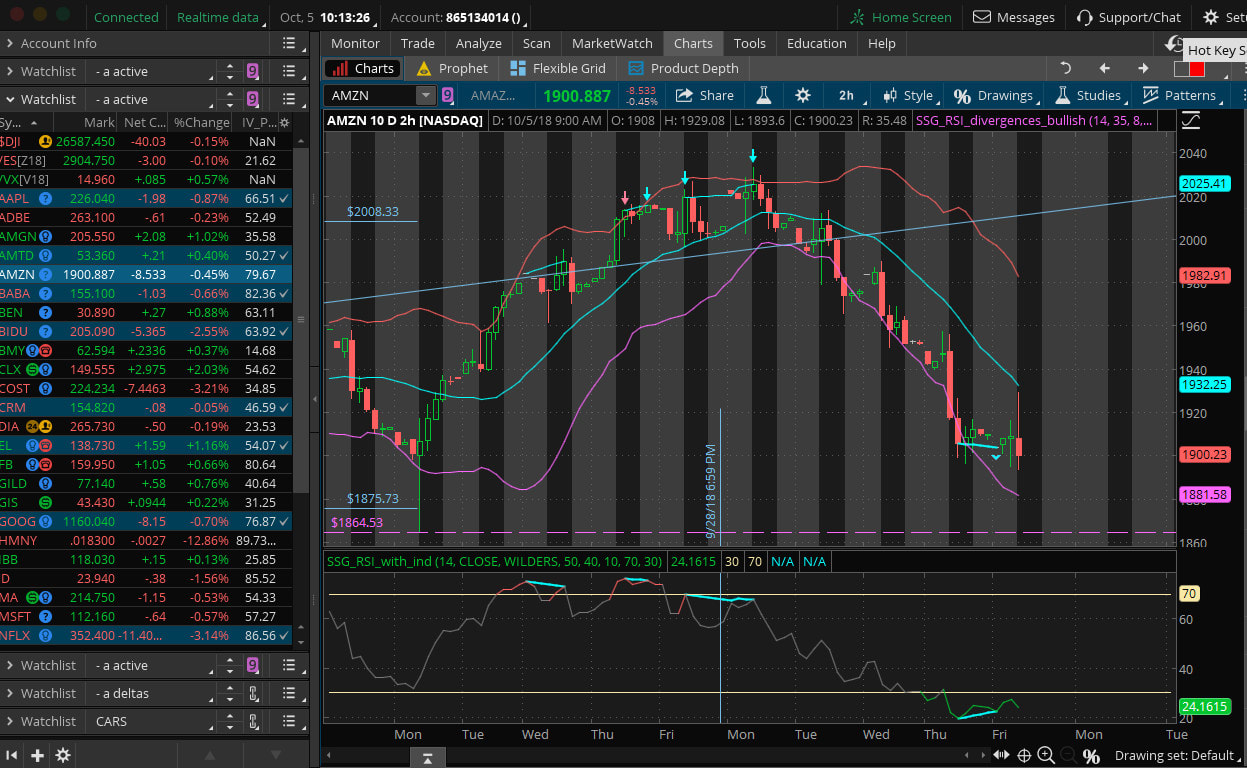Open the Share chart button
Viewport: 1247px width, 768px height.
click(x=705, y=95)
